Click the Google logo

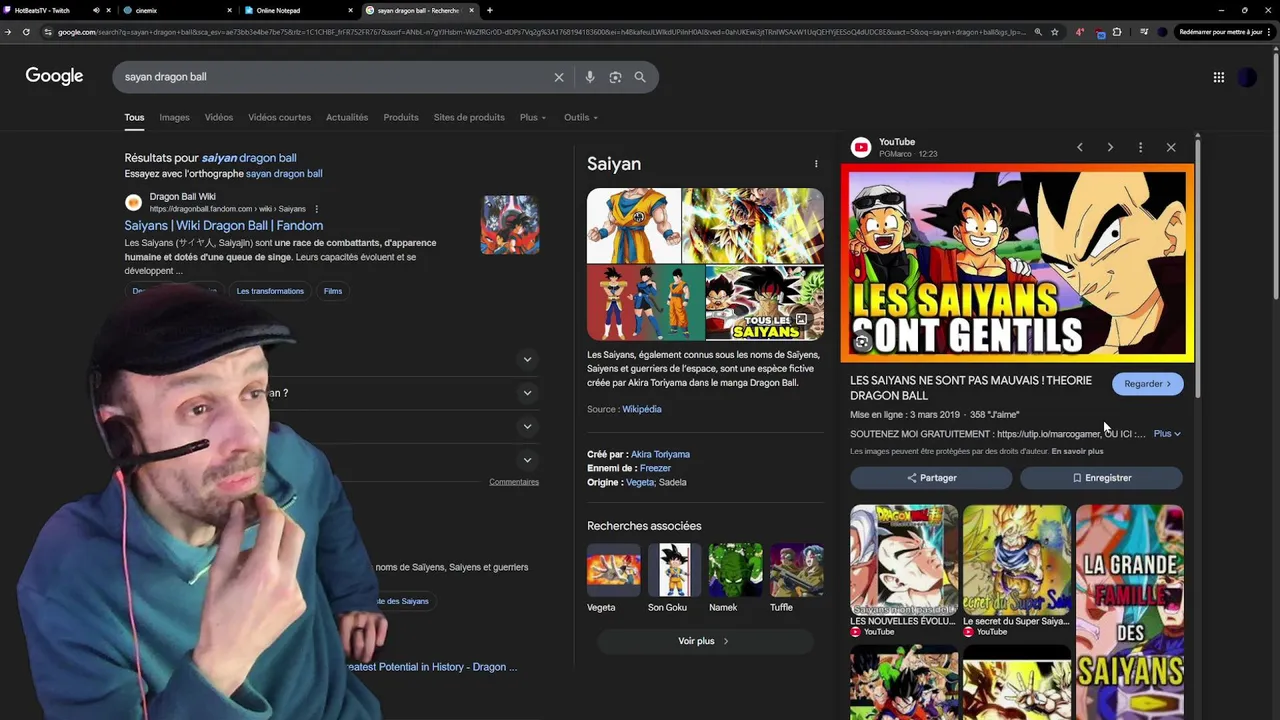54,76
